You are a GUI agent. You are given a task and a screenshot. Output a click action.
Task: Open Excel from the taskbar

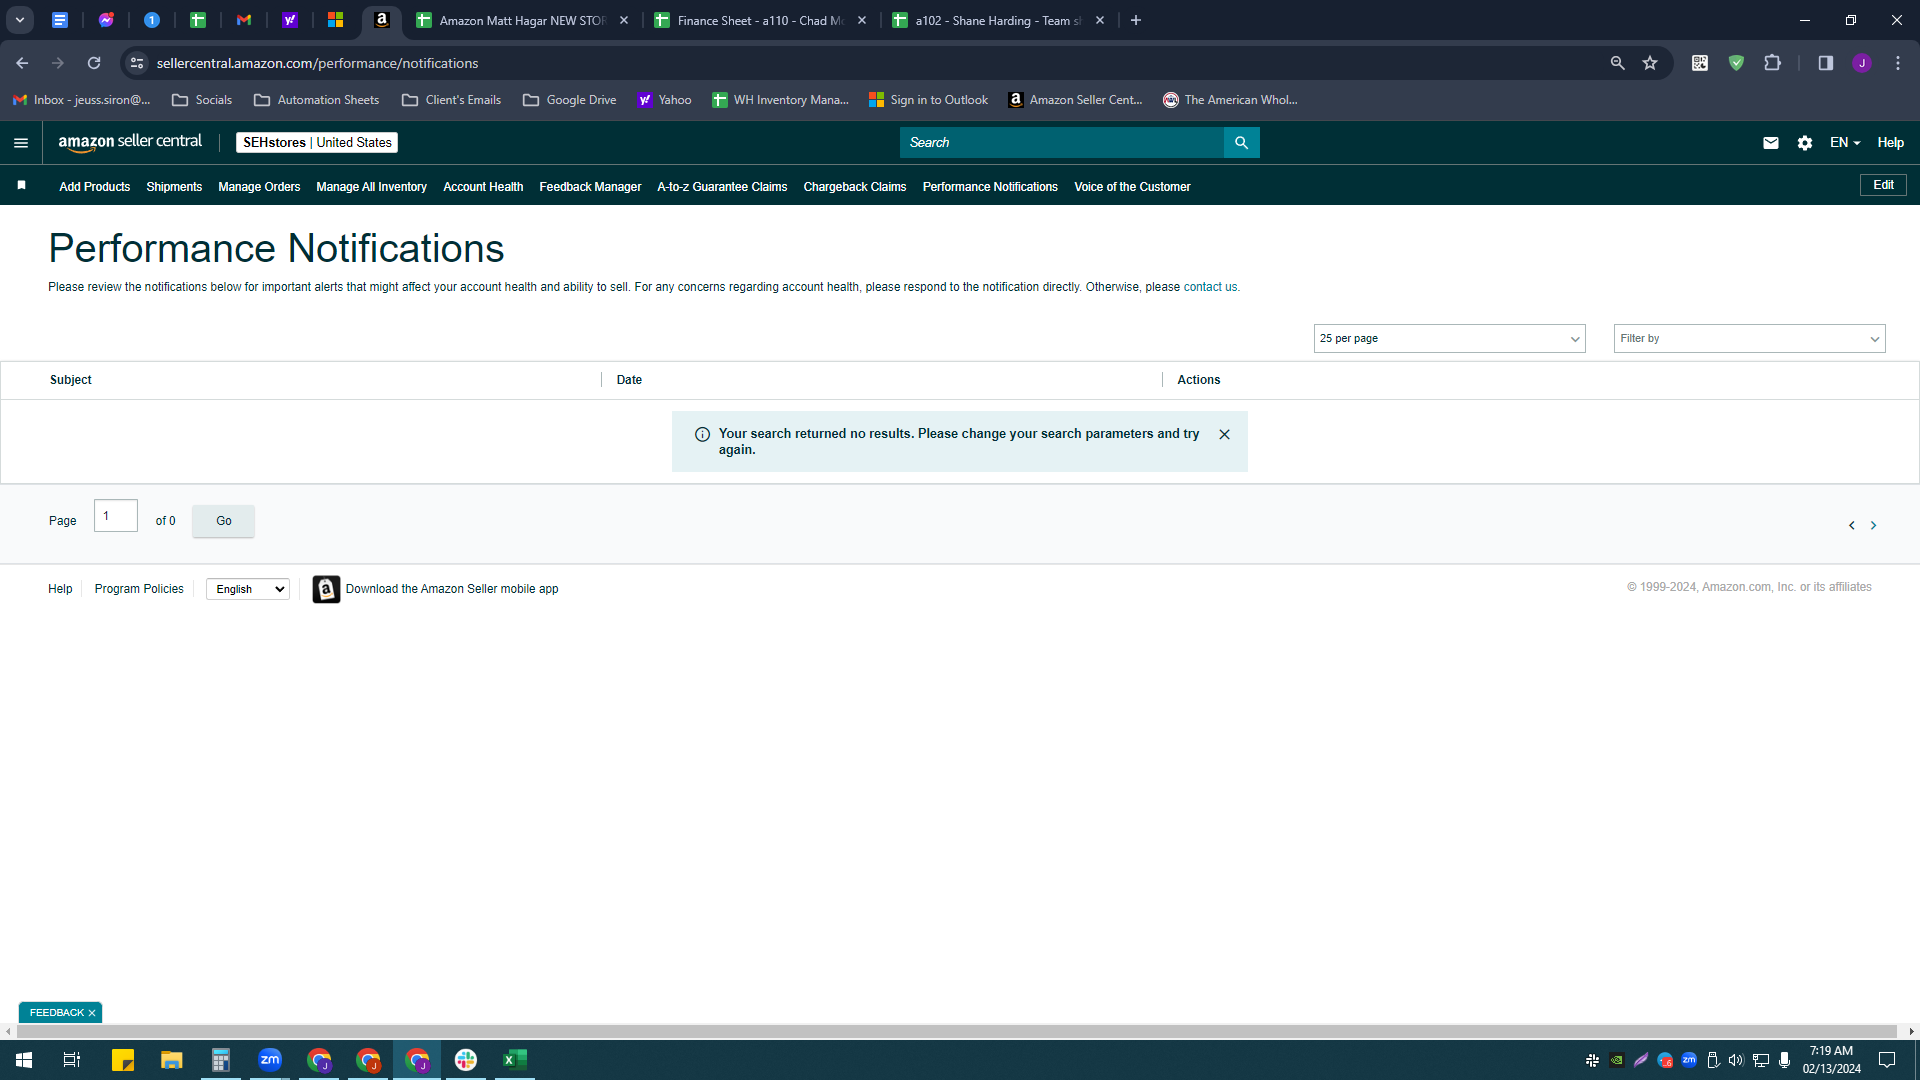pos(515,1060)
